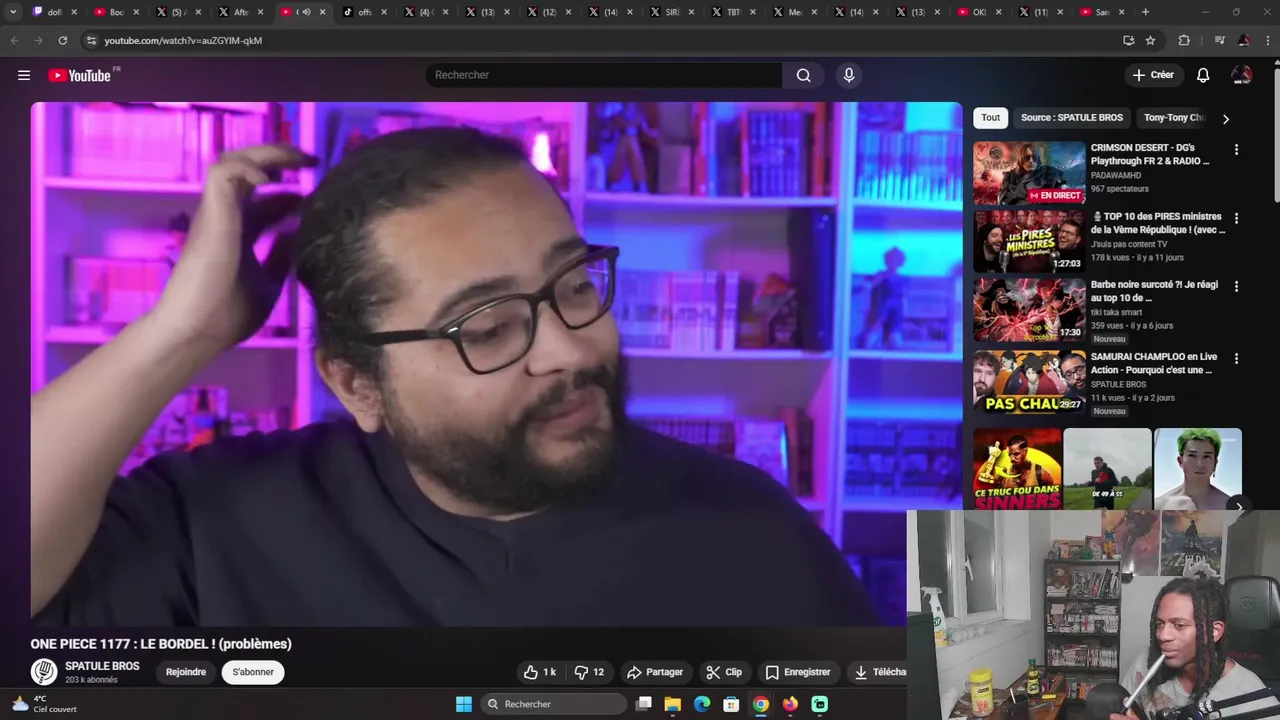Open the YouTube guide hamburger menu
Screen dimensions: 1280x720
[24, 75]
